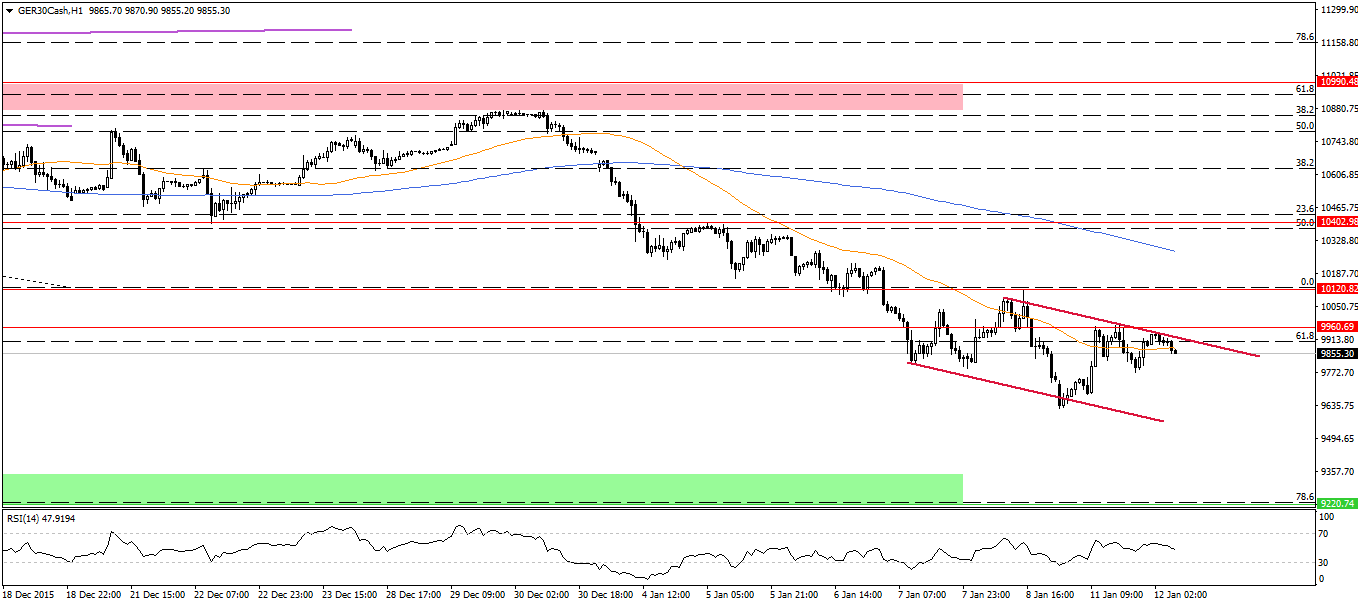
Task: Select the green 9220.74 price label
Action: click(1337, 503)
